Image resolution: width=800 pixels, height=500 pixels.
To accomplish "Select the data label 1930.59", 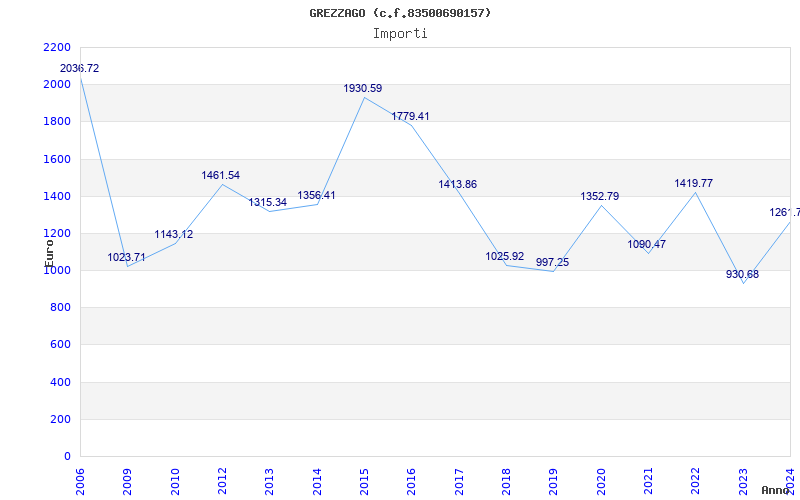I will click(362, 88).
